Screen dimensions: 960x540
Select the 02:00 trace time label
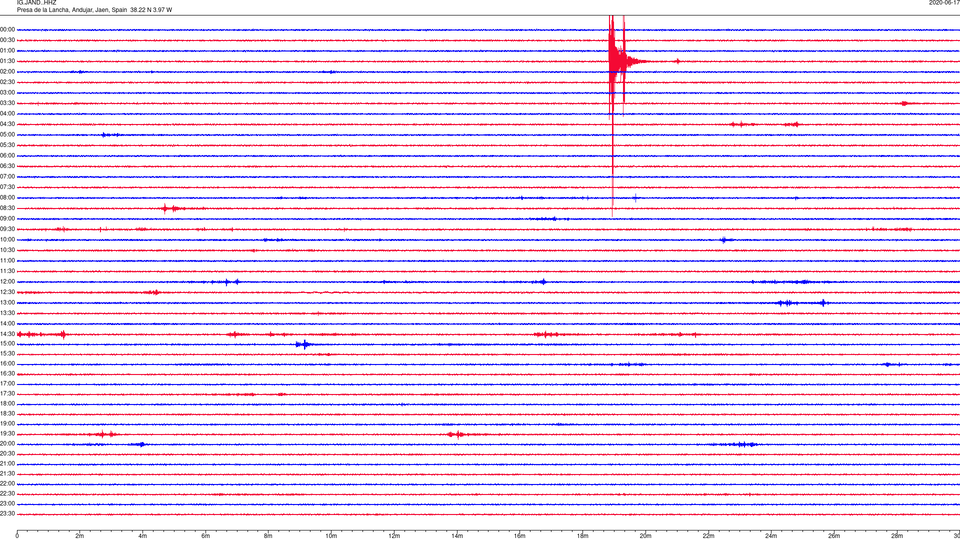[x=7, y=72]
